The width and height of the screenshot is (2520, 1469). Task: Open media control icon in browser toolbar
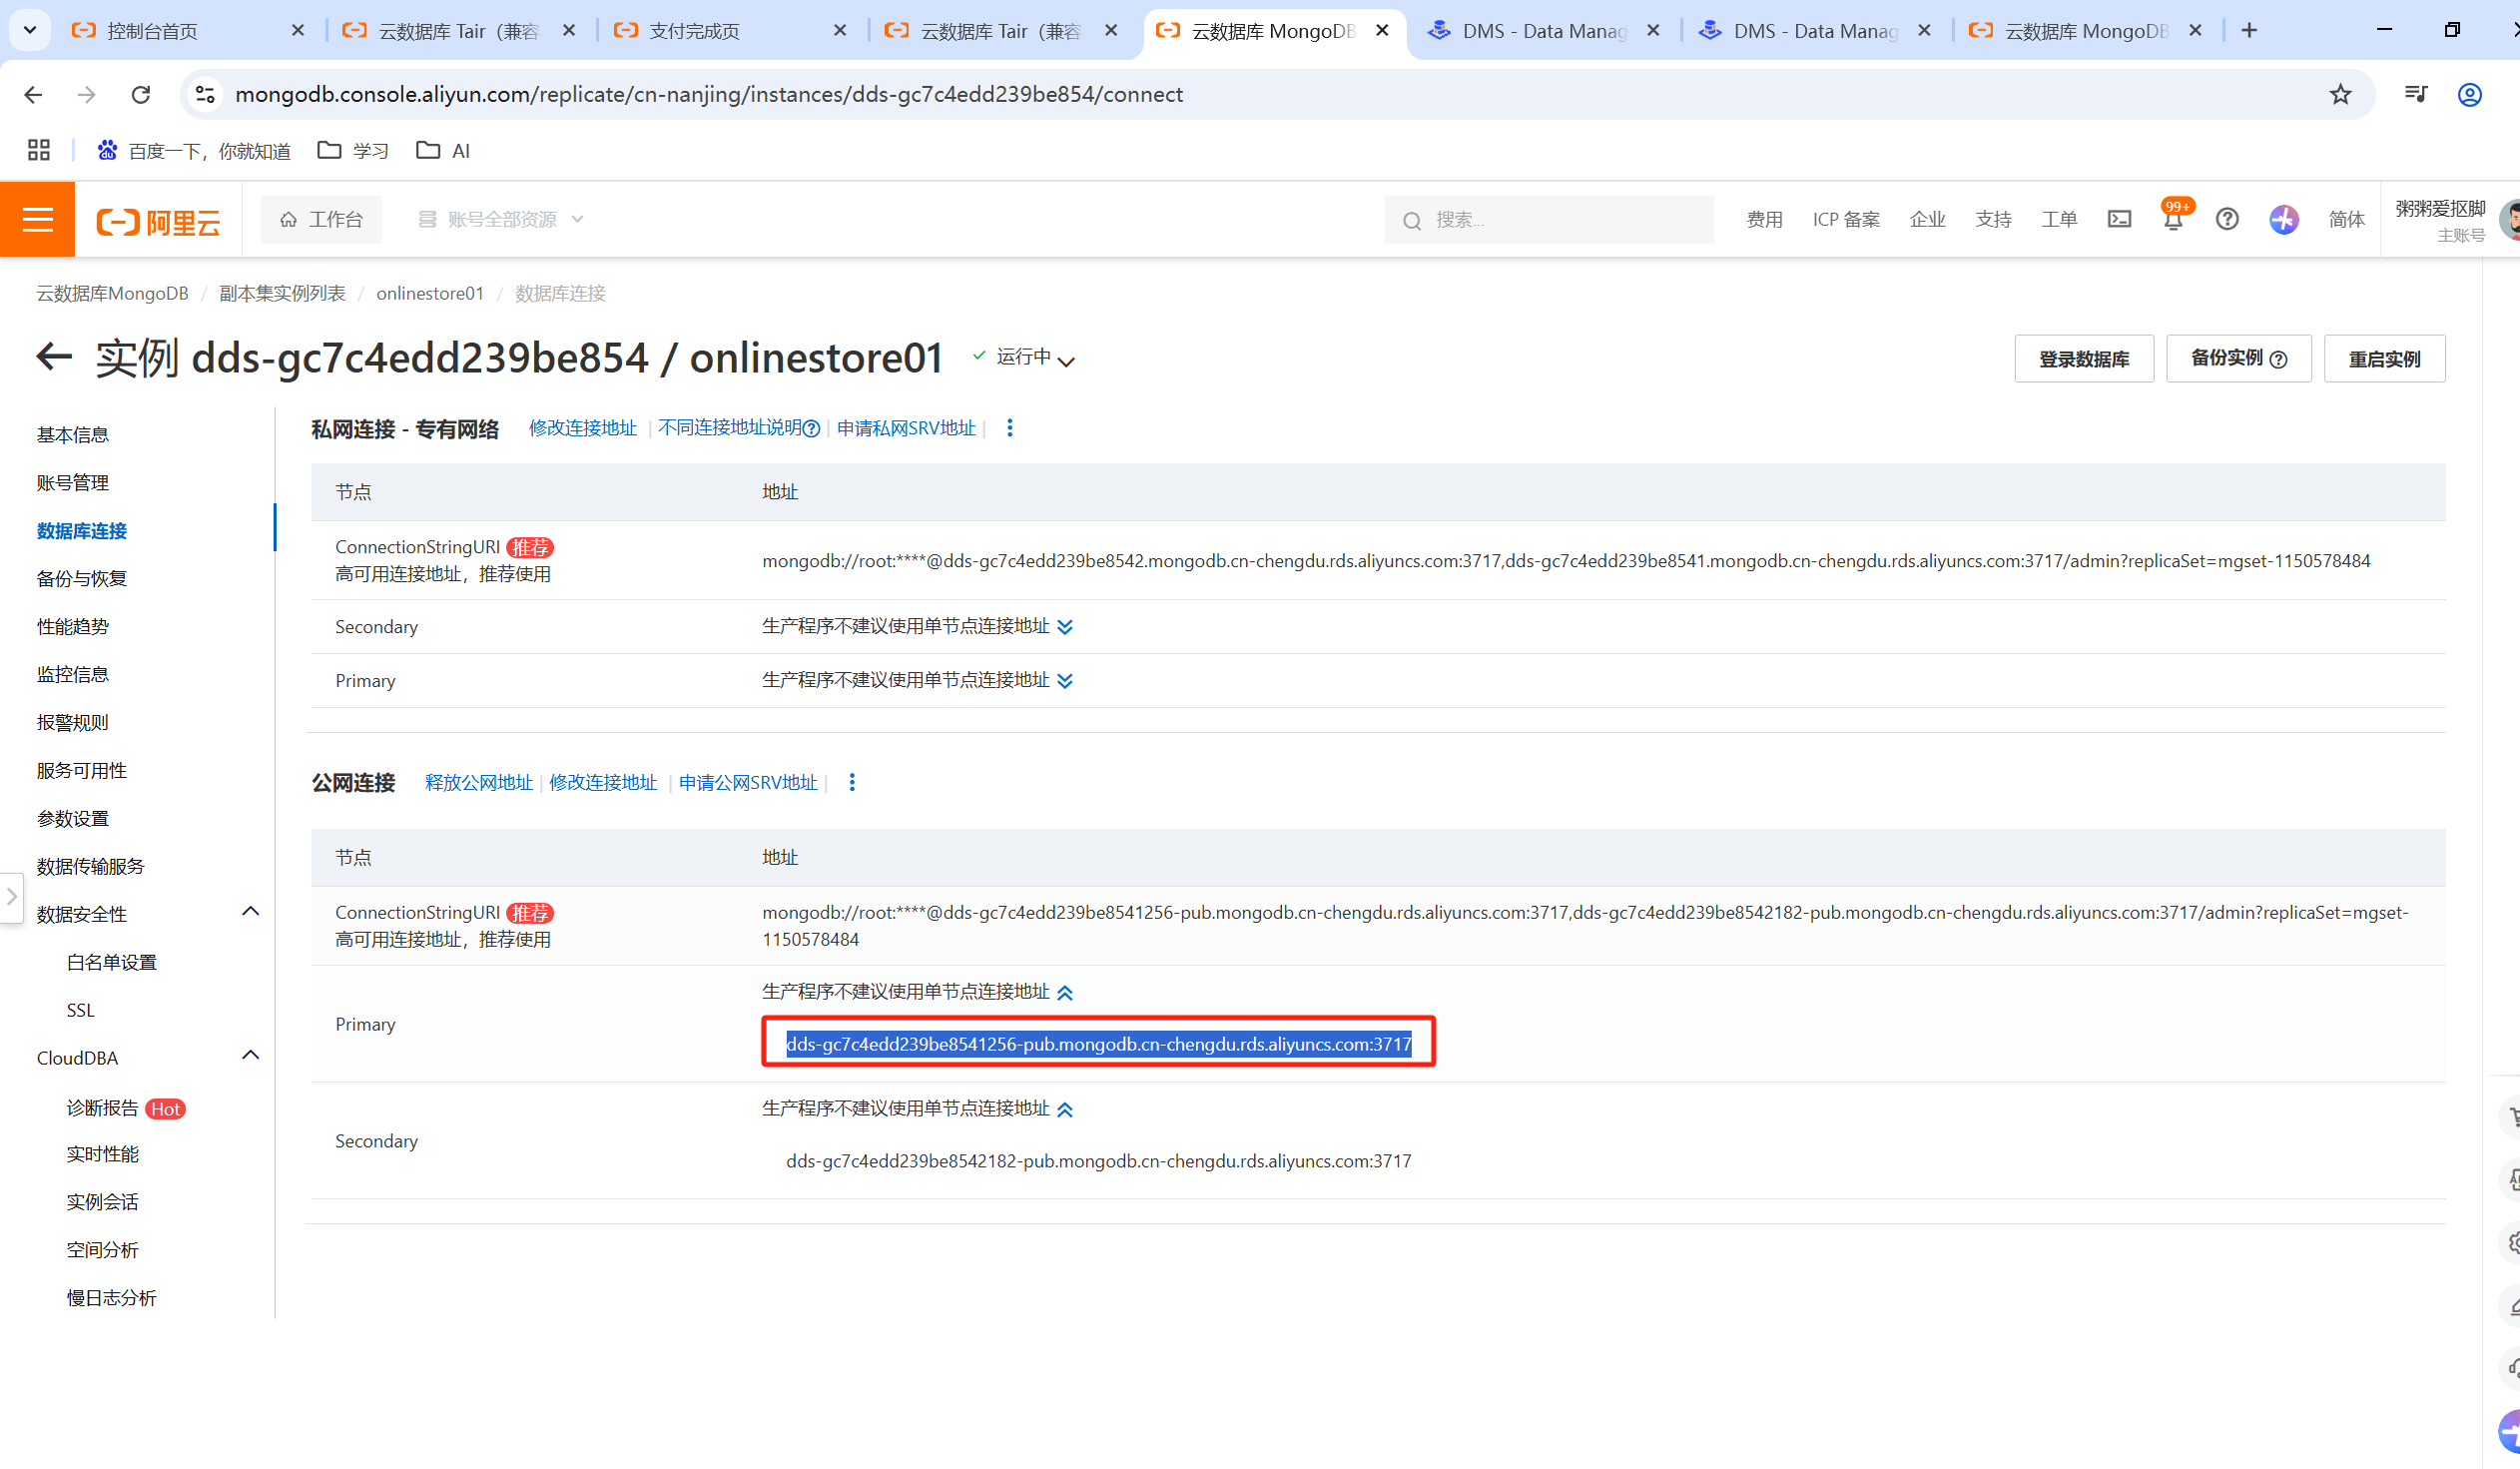coord(2415,94)
